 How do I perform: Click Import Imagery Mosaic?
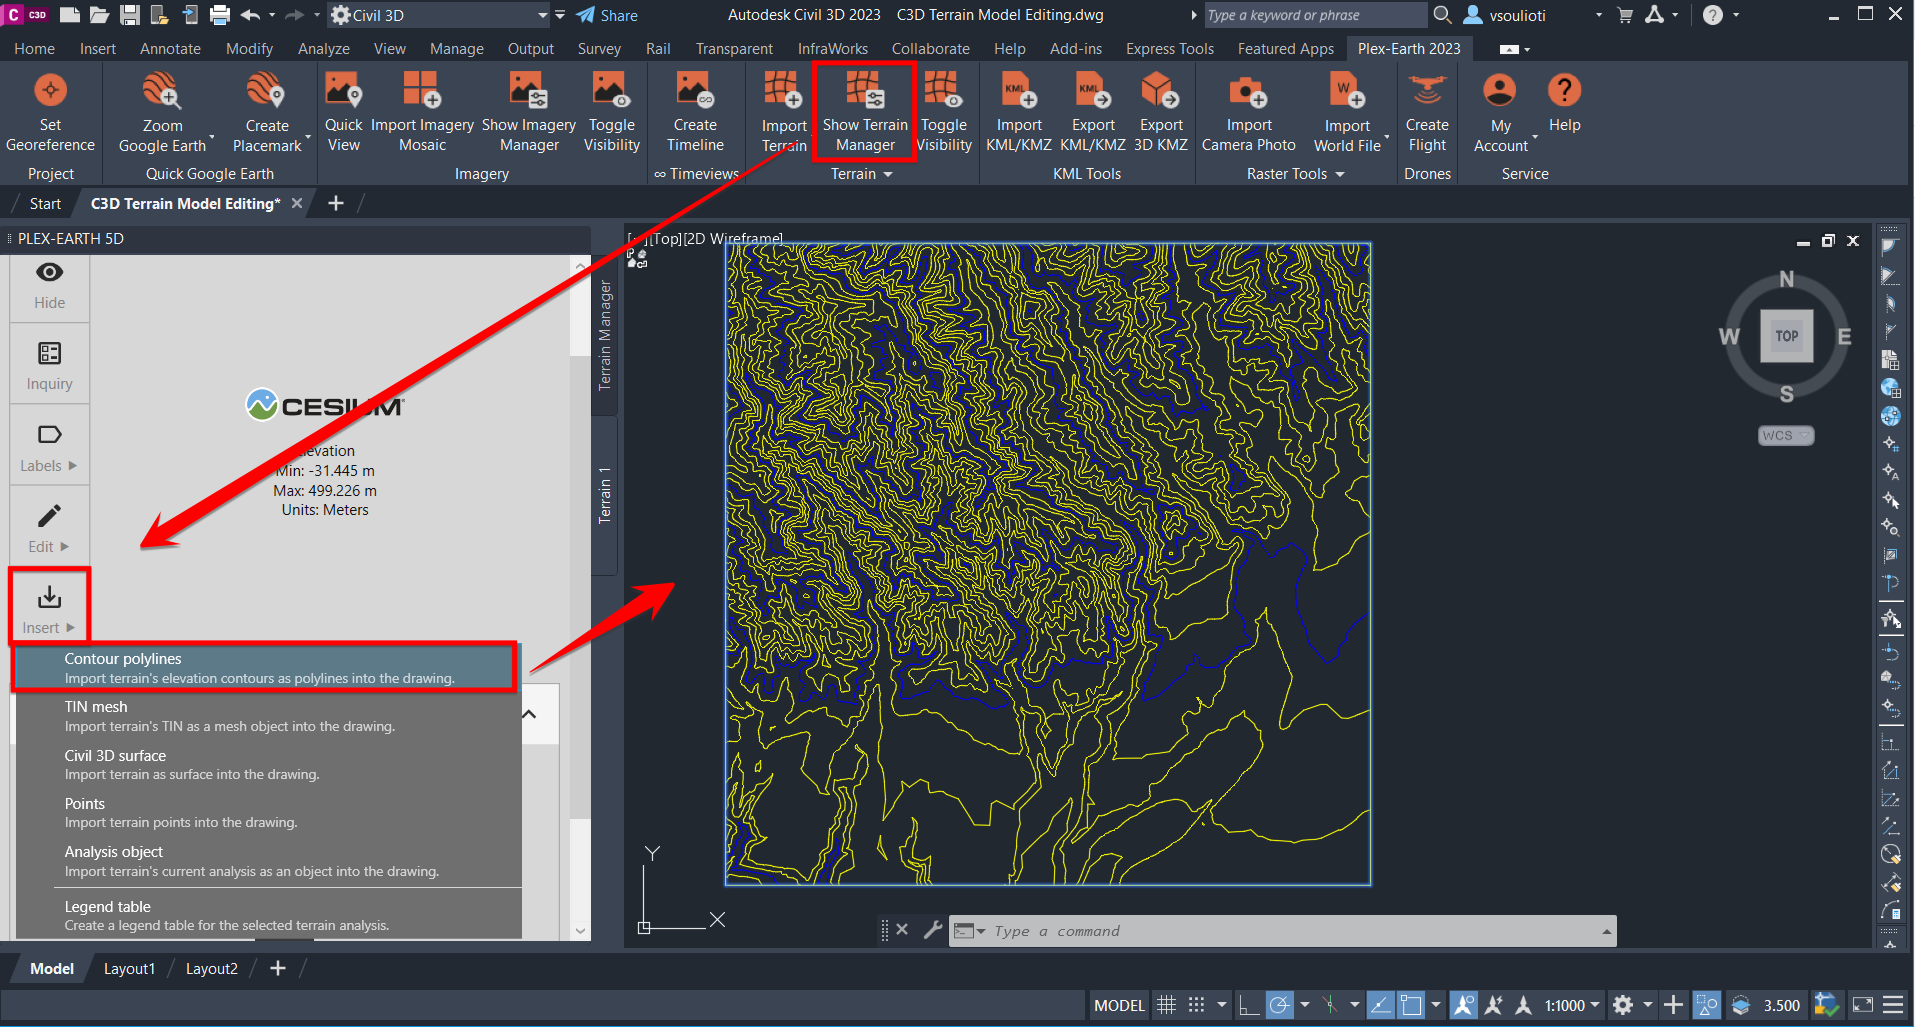click(x=422, y=113)
